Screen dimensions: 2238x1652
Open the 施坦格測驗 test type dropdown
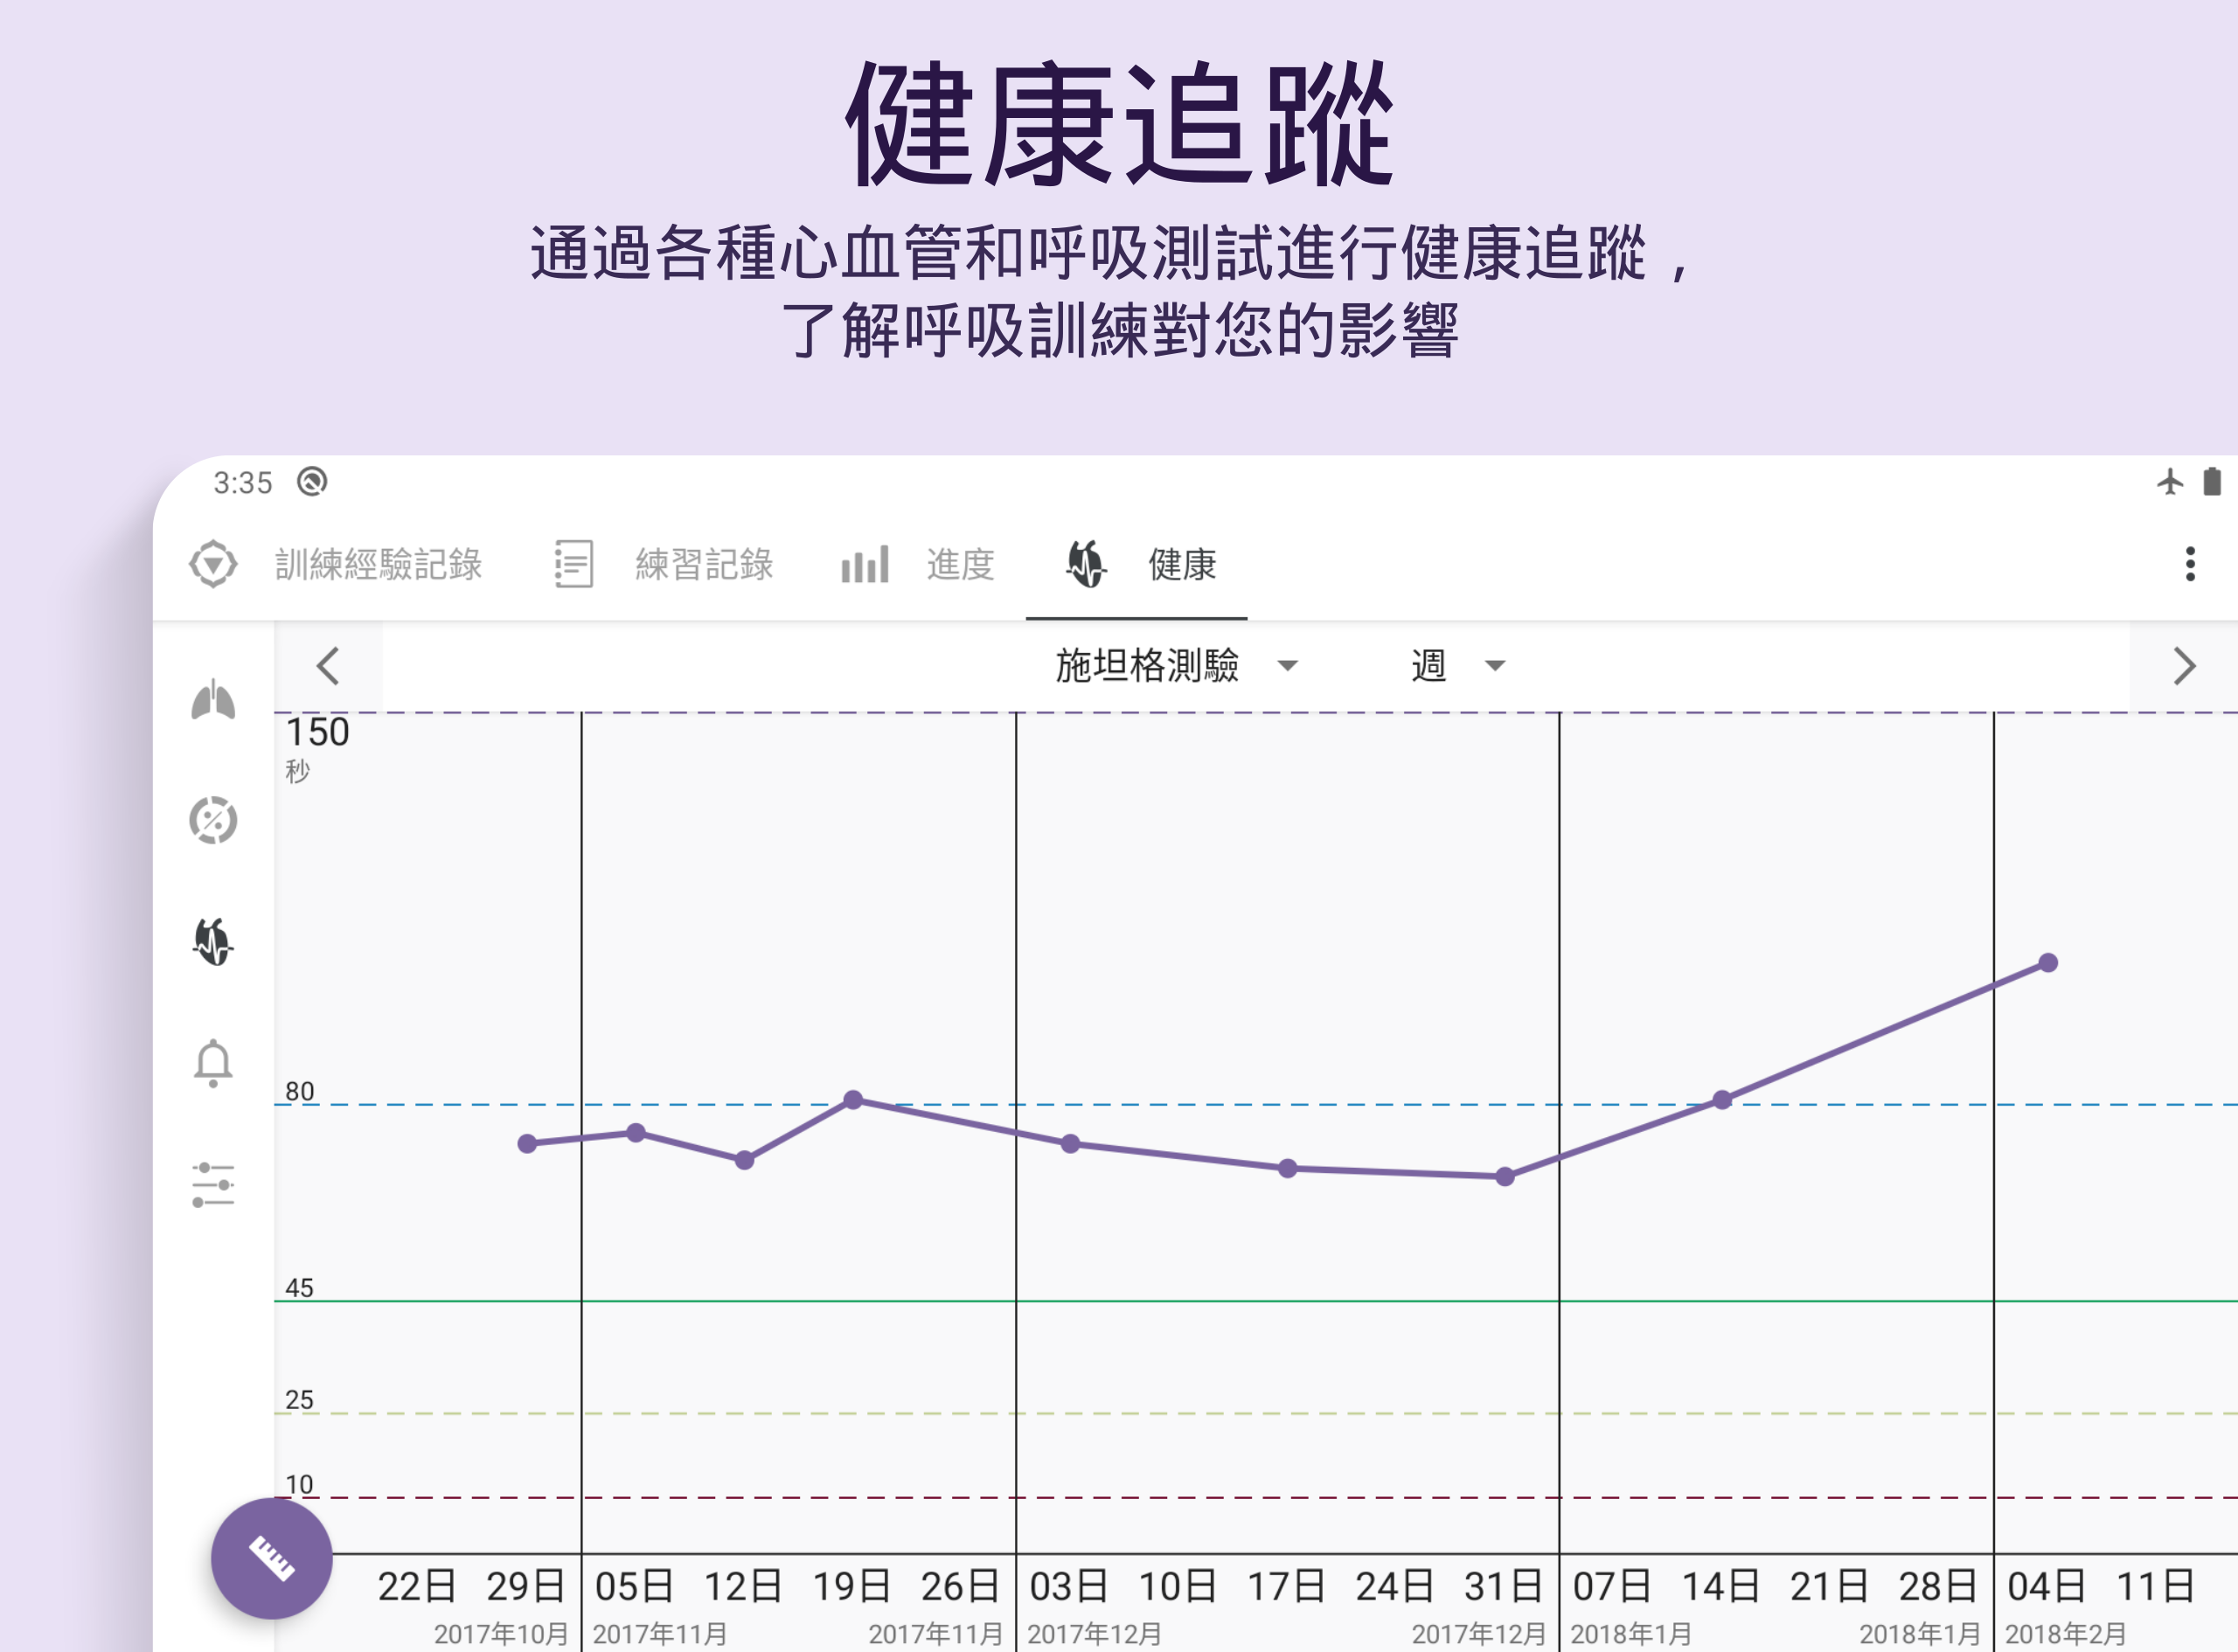coord(1177,665)
